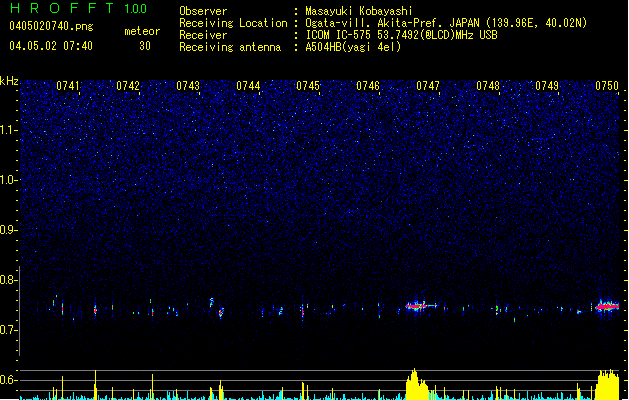
Task: Click the 0742 time marker
Action: [128, 86]
